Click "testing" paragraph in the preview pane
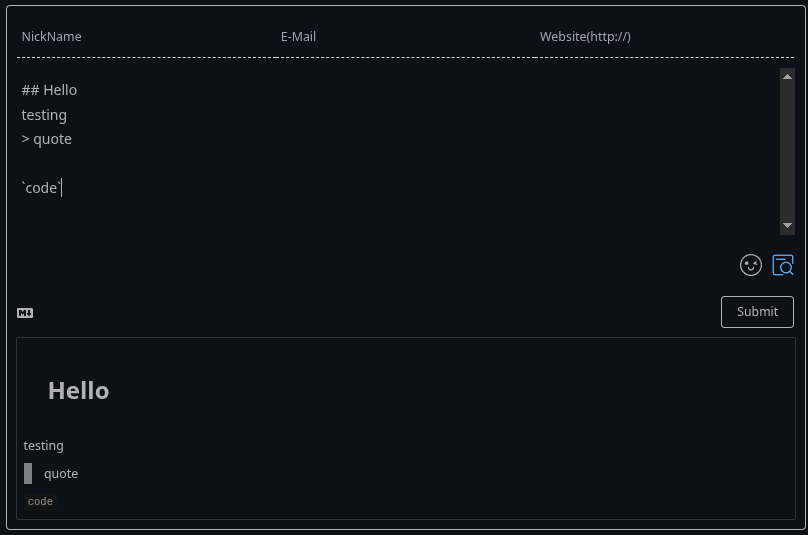Viewport: 808px width, 535px height. (x=44, y=446)
